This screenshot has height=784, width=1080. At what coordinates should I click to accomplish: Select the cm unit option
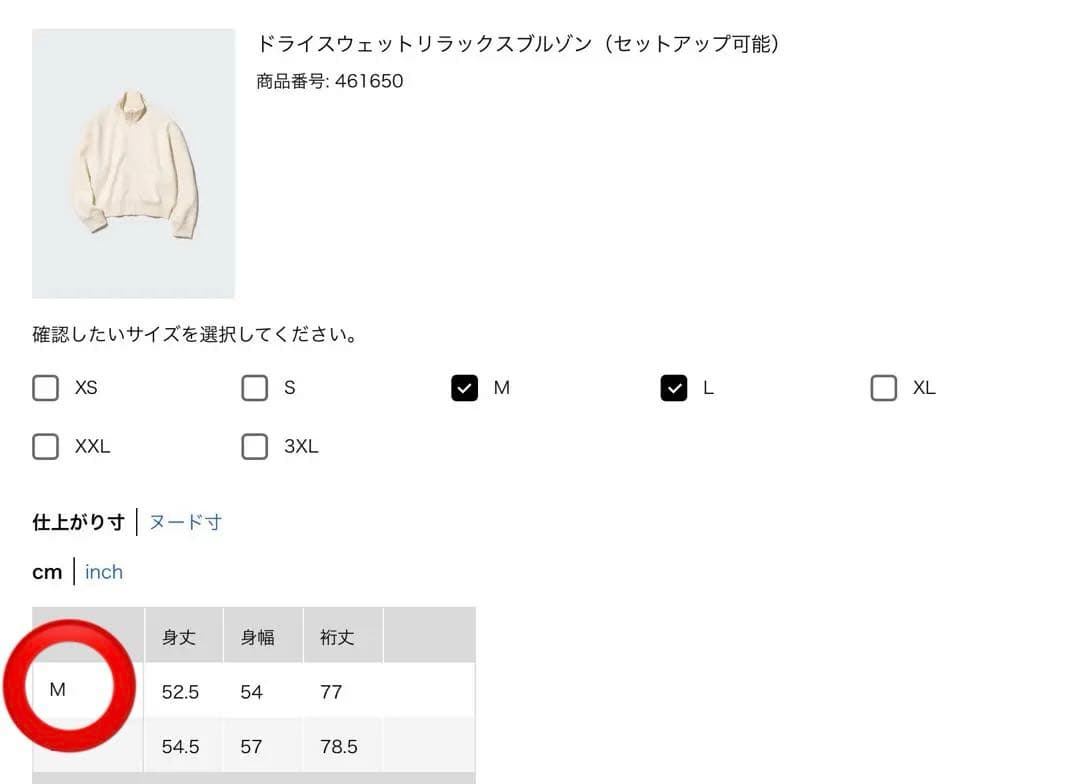click(x=47, y=572)
